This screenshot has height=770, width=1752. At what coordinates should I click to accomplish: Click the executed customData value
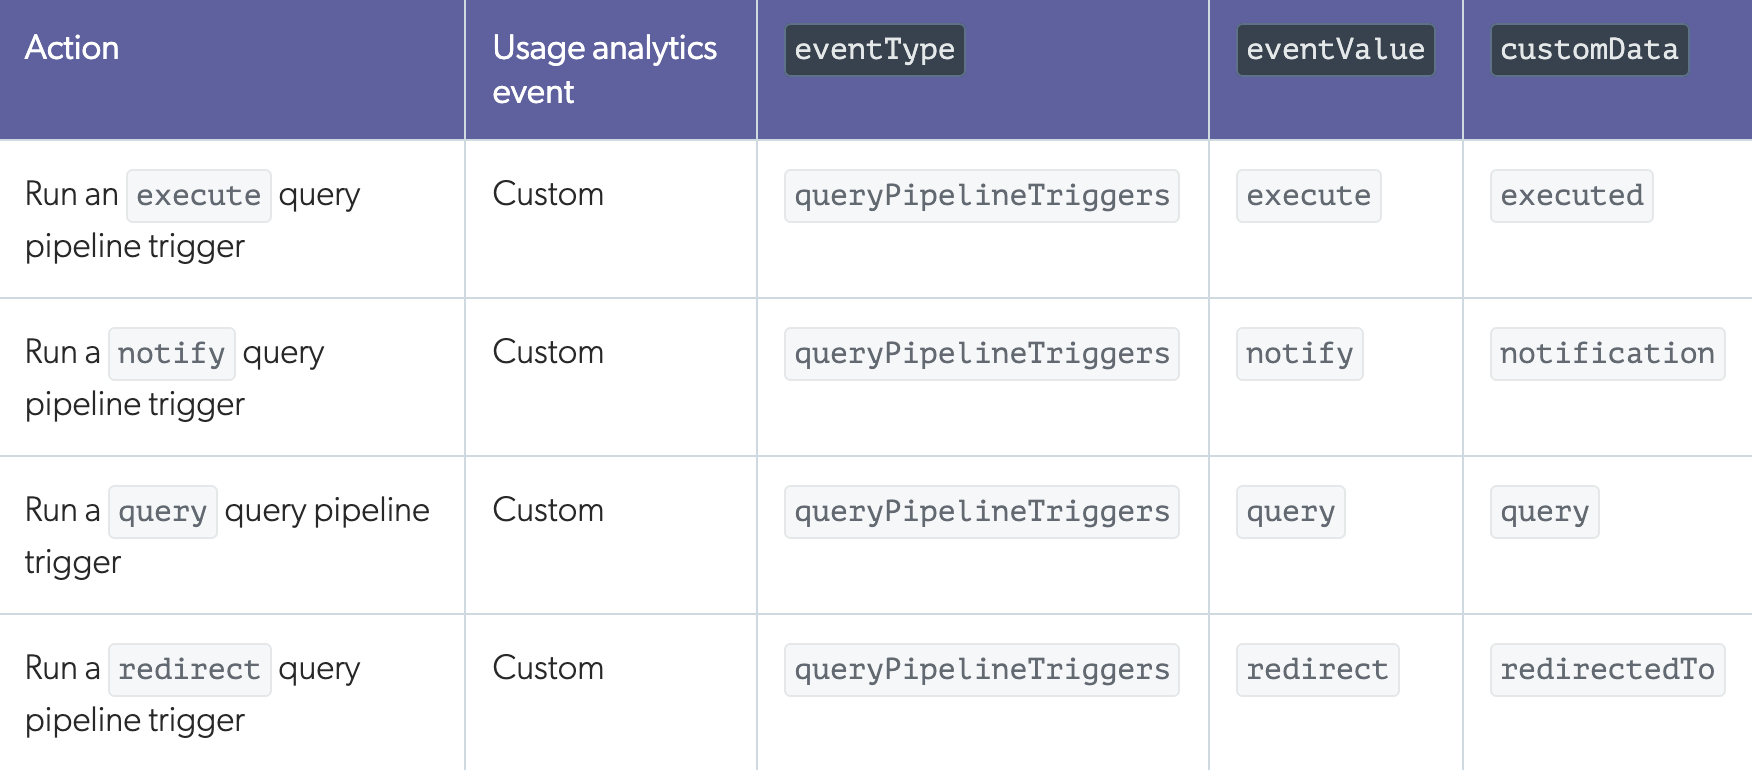(1571, 196)
